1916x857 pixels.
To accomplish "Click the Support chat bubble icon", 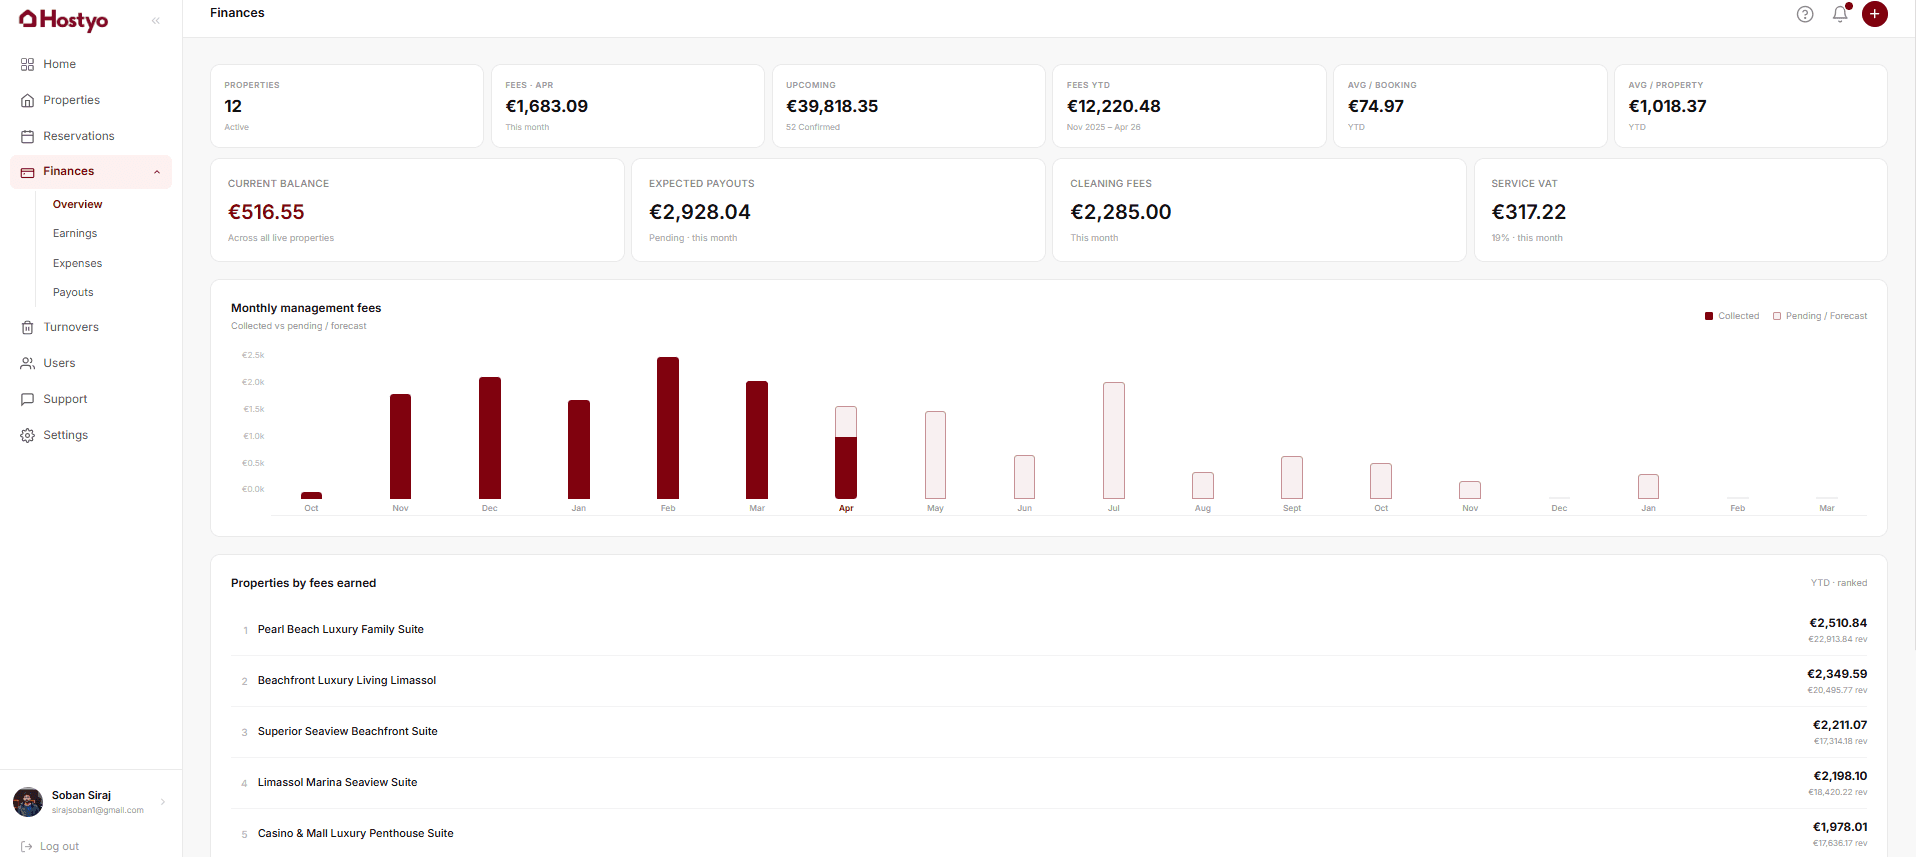I will coord(27,399).
